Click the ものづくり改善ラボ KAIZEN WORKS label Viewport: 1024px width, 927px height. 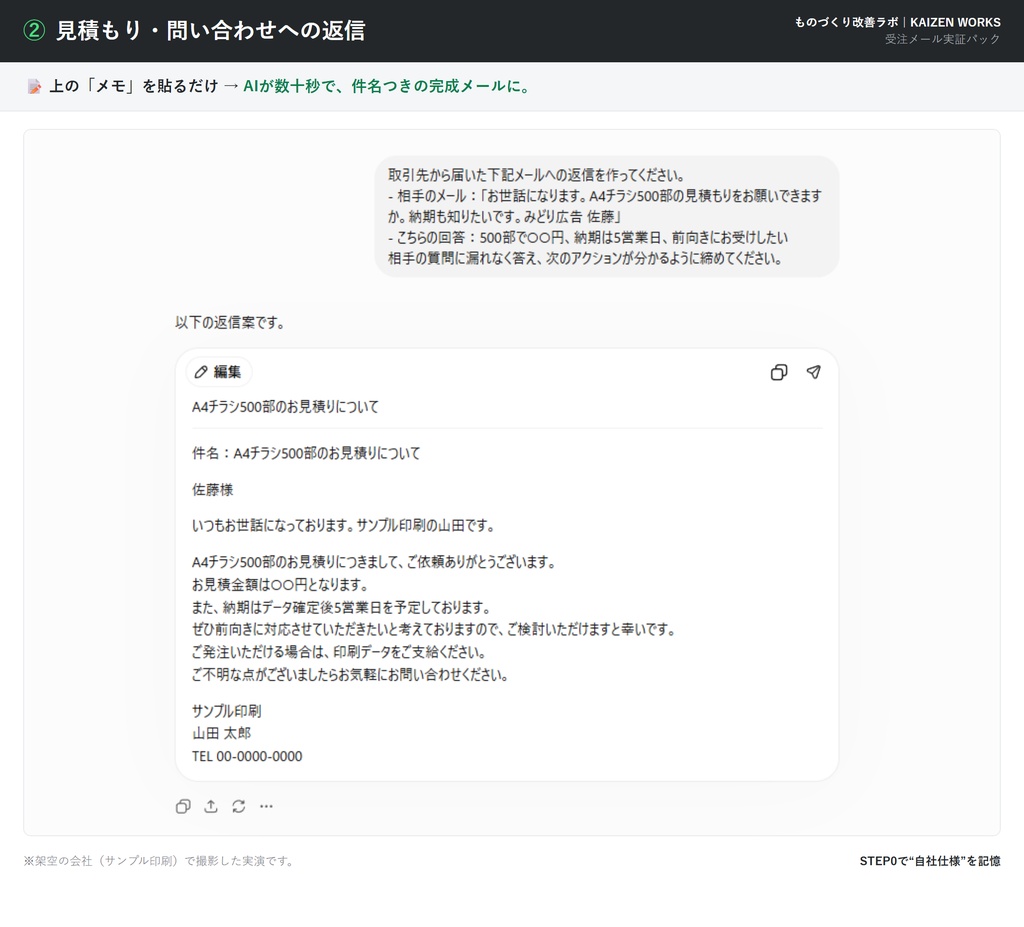pos(897,22)
